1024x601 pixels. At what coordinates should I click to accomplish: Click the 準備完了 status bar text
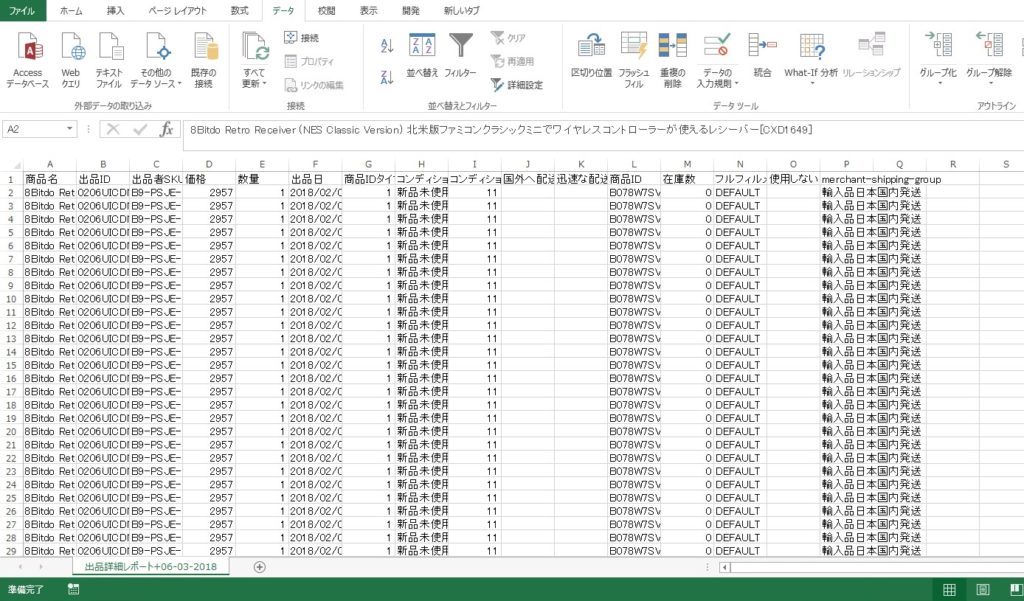(26, 589)
